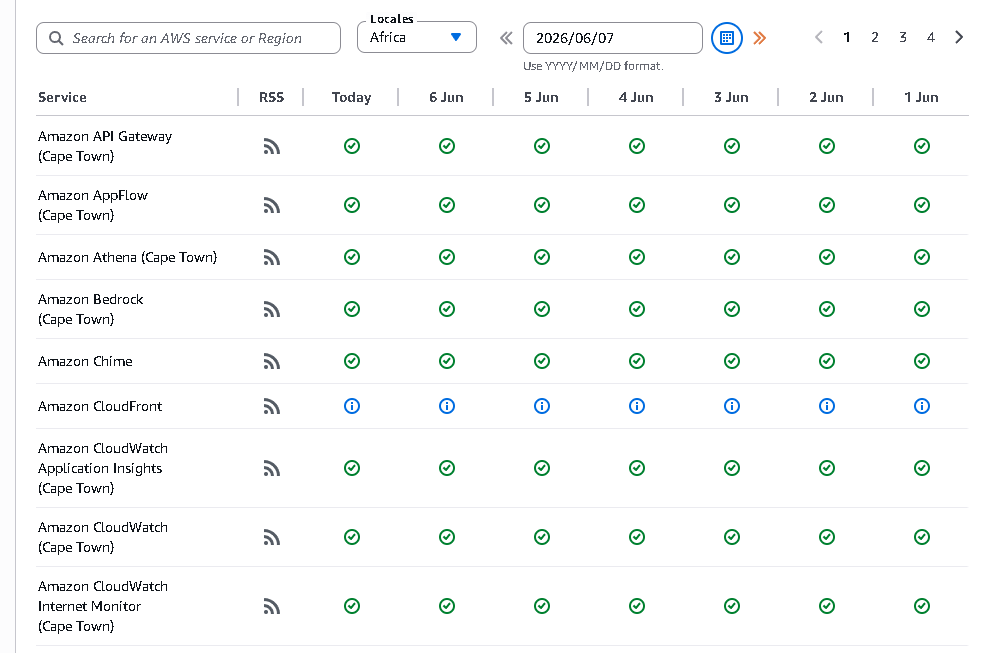Screen dimensions: 989x653
Task: Go to previous page with left chevron
Action: [819, 37]
